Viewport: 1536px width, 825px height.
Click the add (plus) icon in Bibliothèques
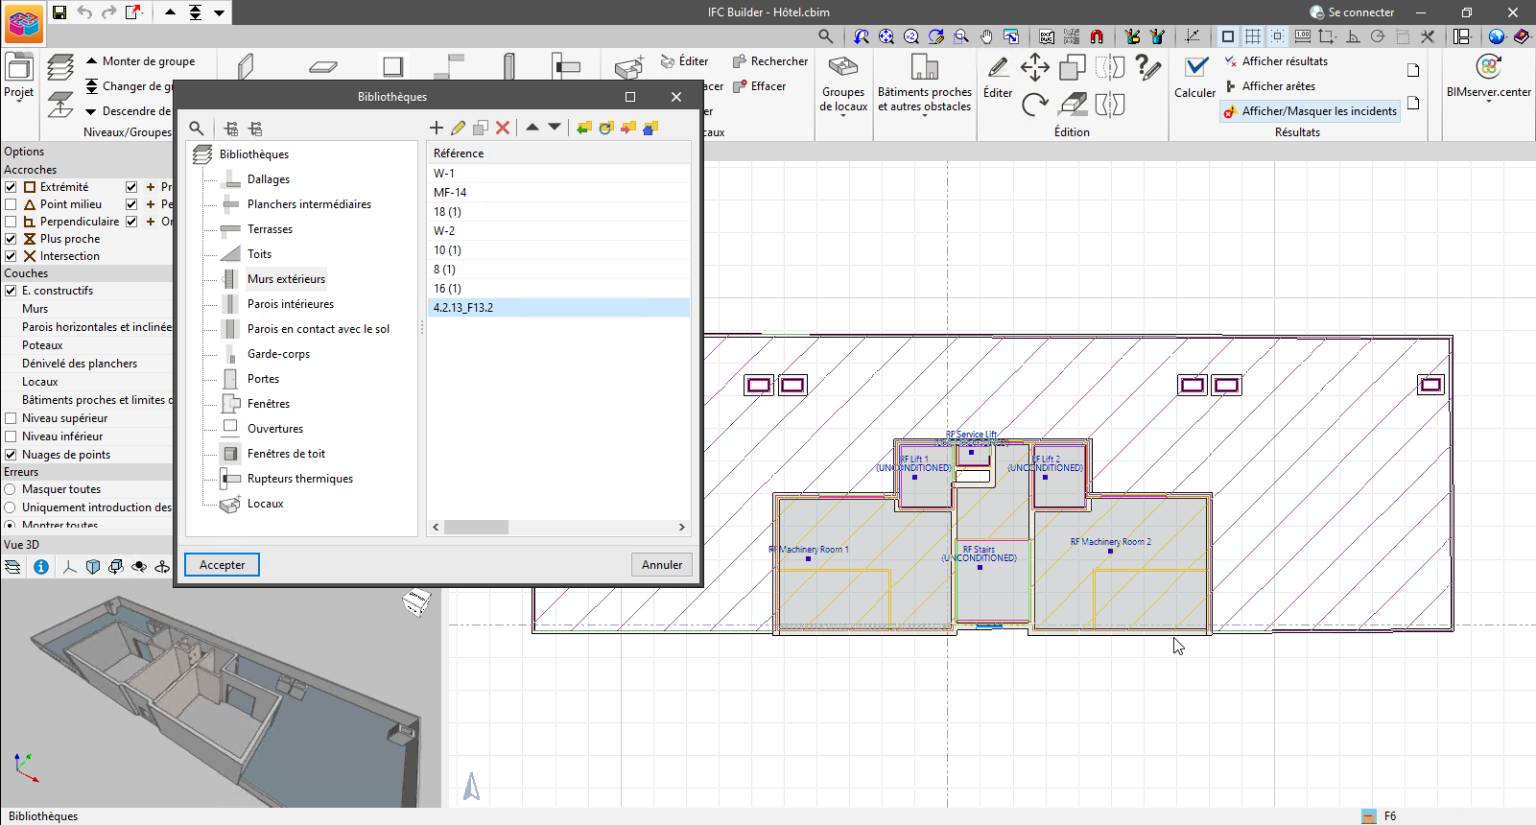point(436,128)
